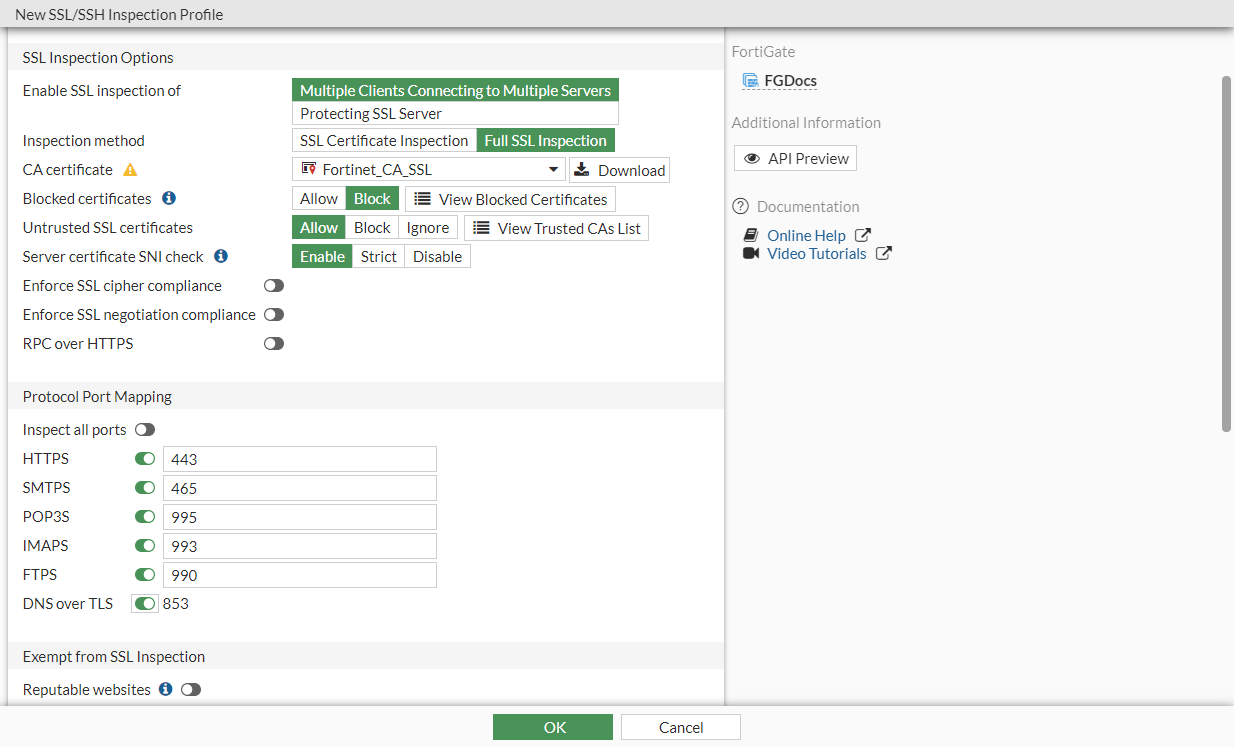Select Strict for Server certificate SNI check

(x=378, y=256)
